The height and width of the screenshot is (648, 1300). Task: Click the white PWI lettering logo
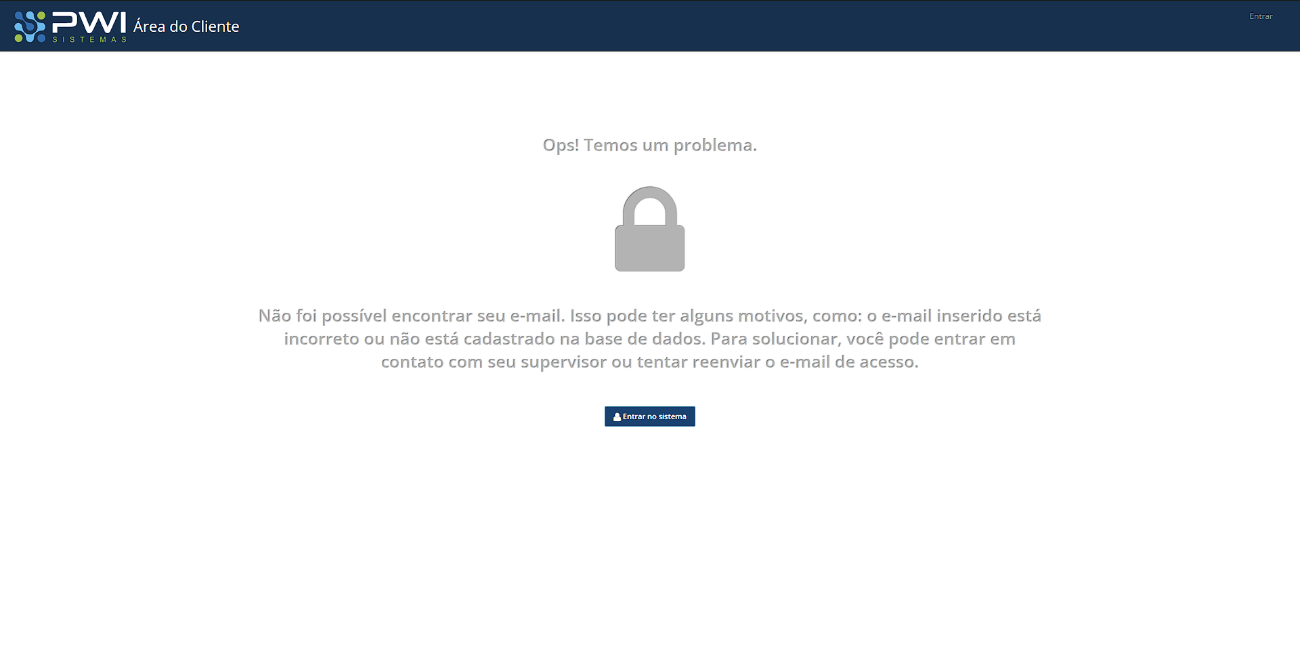89,21
